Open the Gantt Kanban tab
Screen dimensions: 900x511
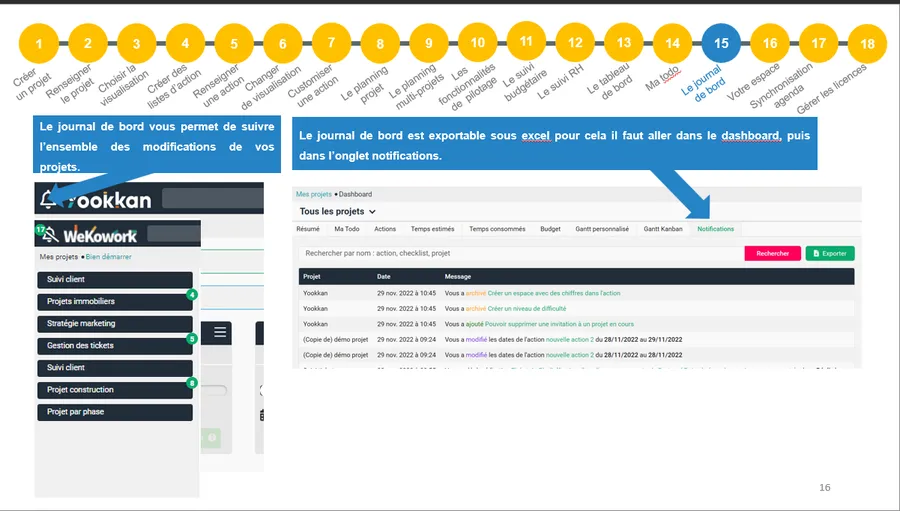click(663, 229)
